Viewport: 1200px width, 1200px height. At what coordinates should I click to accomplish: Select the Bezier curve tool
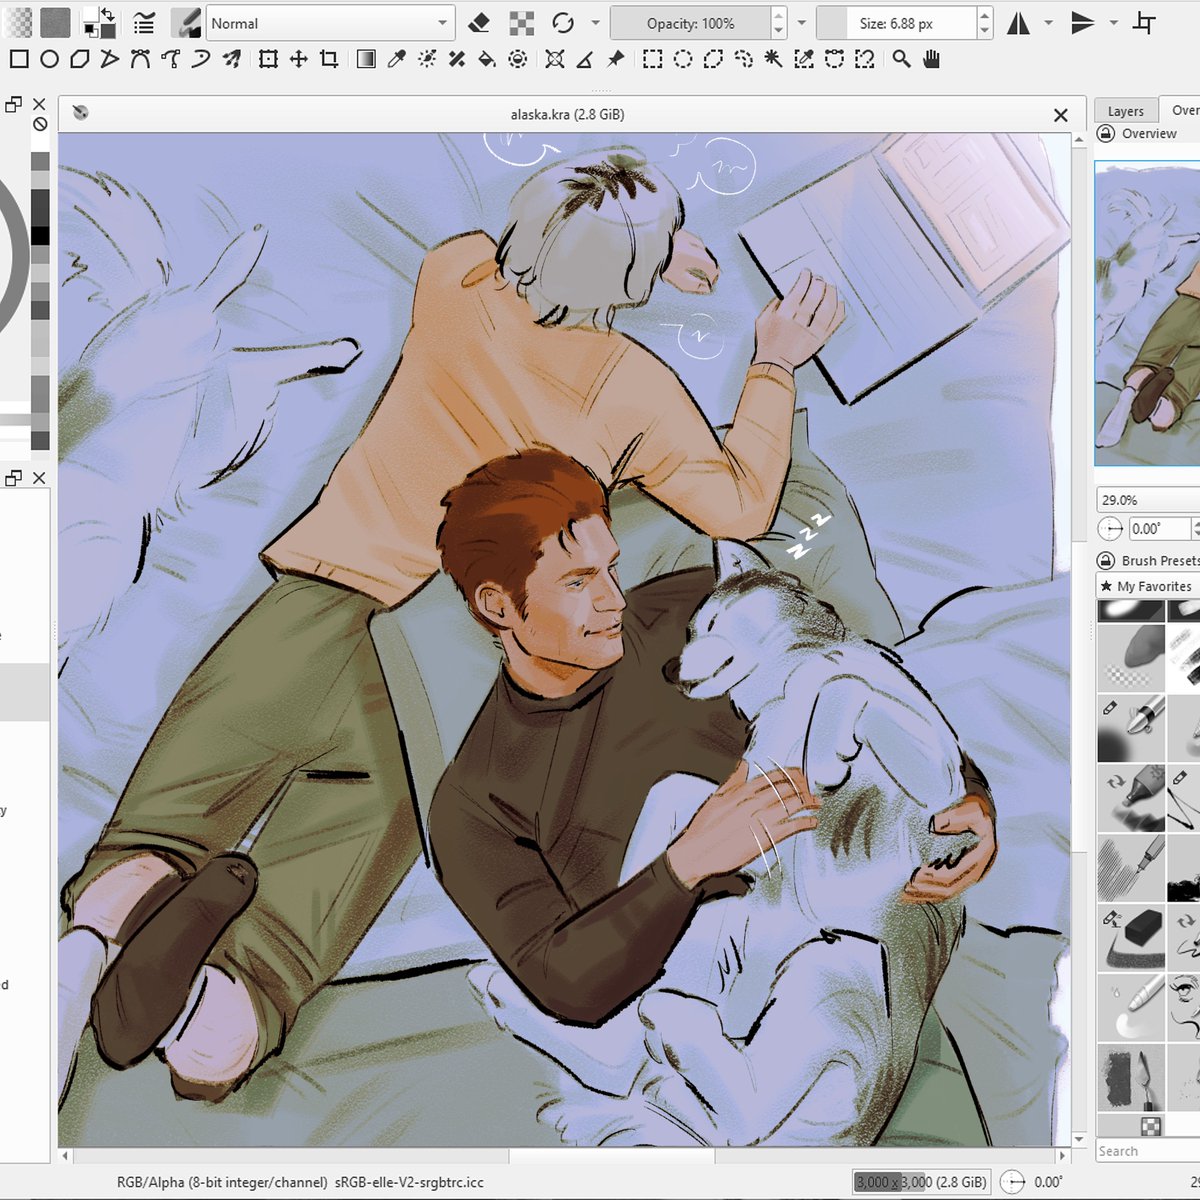(140, 60)
